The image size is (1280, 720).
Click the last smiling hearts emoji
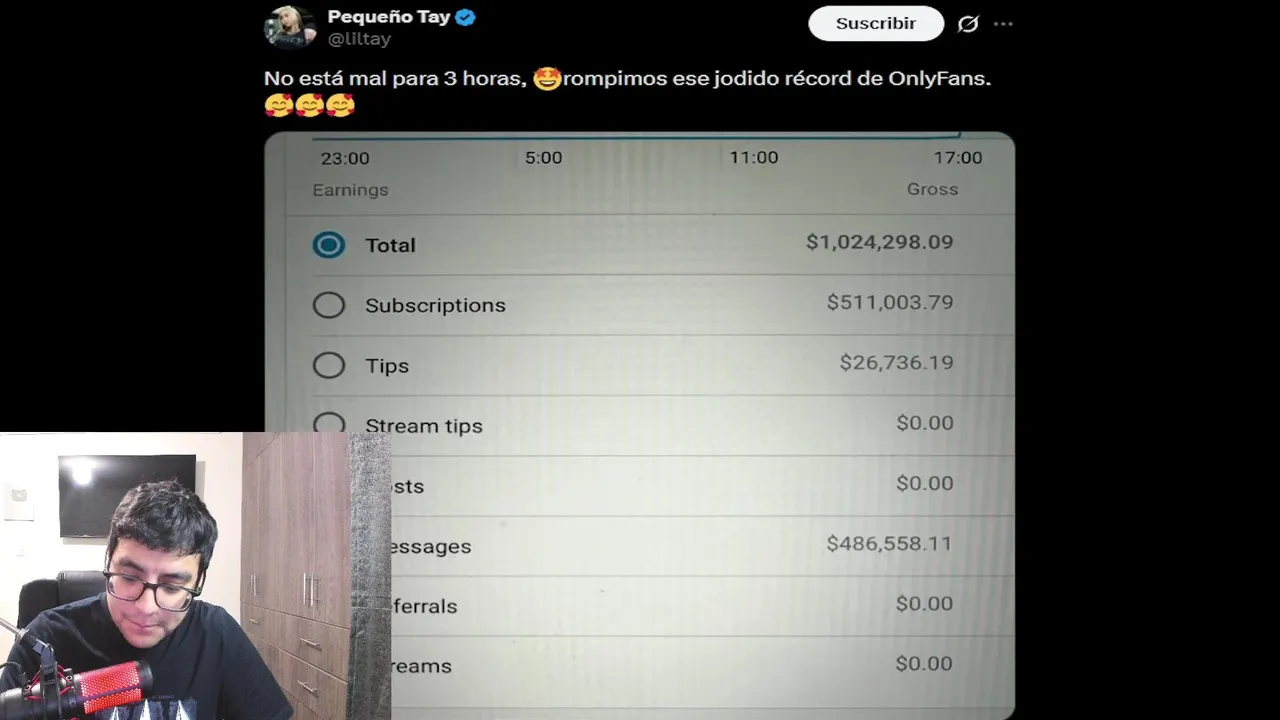point(340,105)
